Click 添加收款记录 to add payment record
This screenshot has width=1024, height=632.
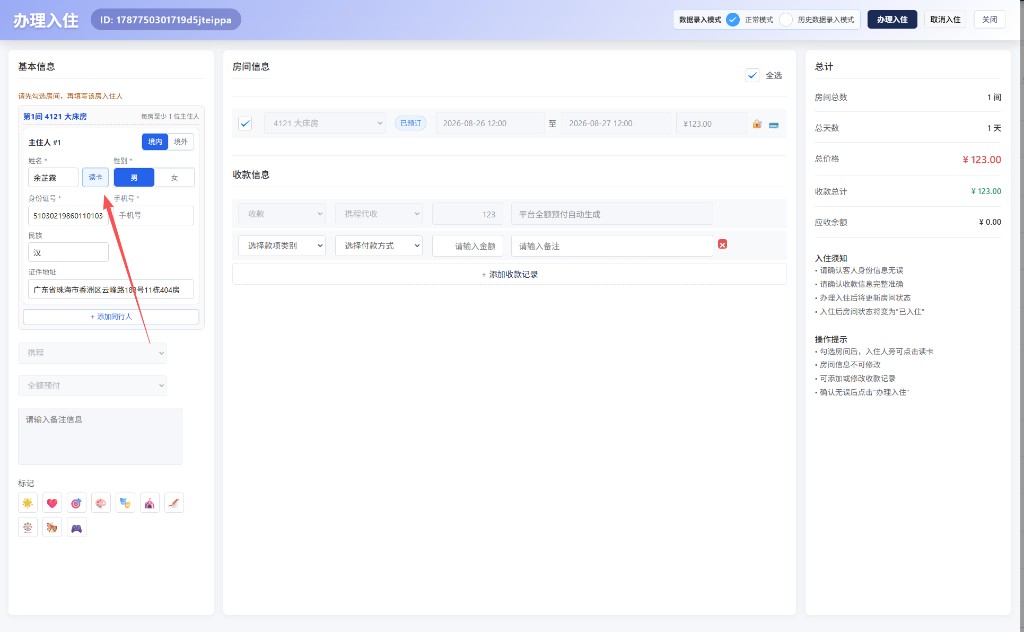pyautogui.click(x=509, y=274)
